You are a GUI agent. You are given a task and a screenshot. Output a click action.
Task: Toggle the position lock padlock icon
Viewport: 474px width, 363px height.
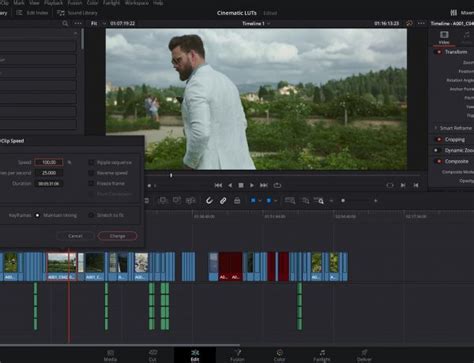(x=237, y=201)
